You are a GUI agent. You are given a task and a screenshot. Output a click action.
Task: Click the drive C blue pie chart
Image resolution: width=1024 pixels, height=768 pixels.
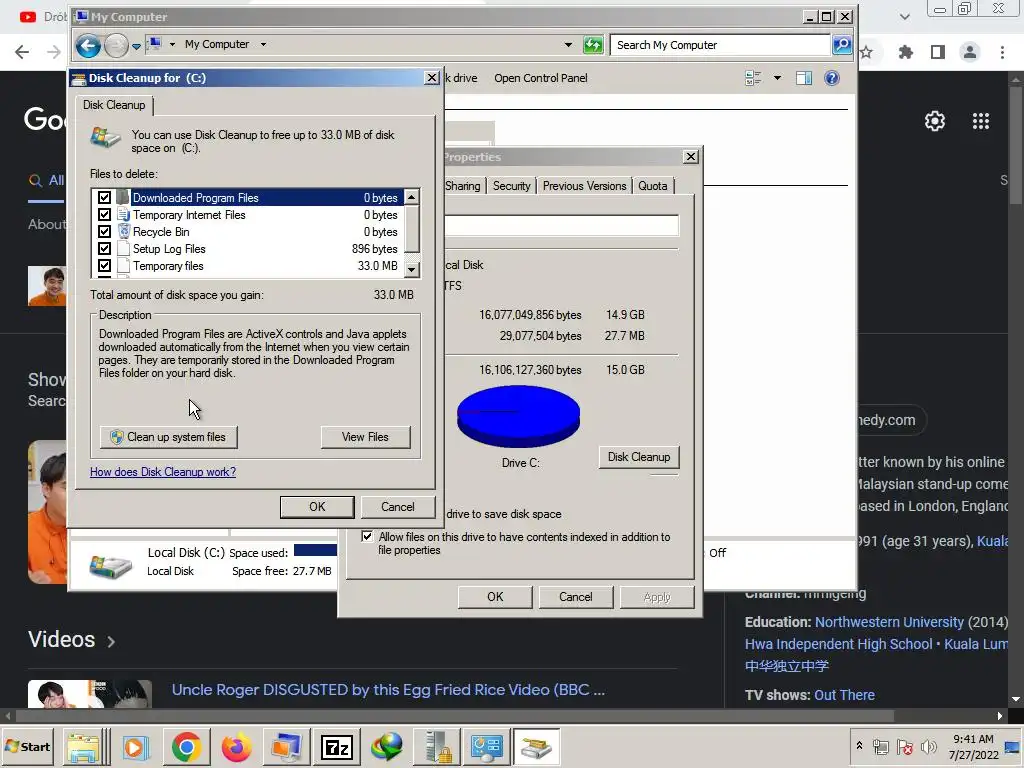click(519, 415)
